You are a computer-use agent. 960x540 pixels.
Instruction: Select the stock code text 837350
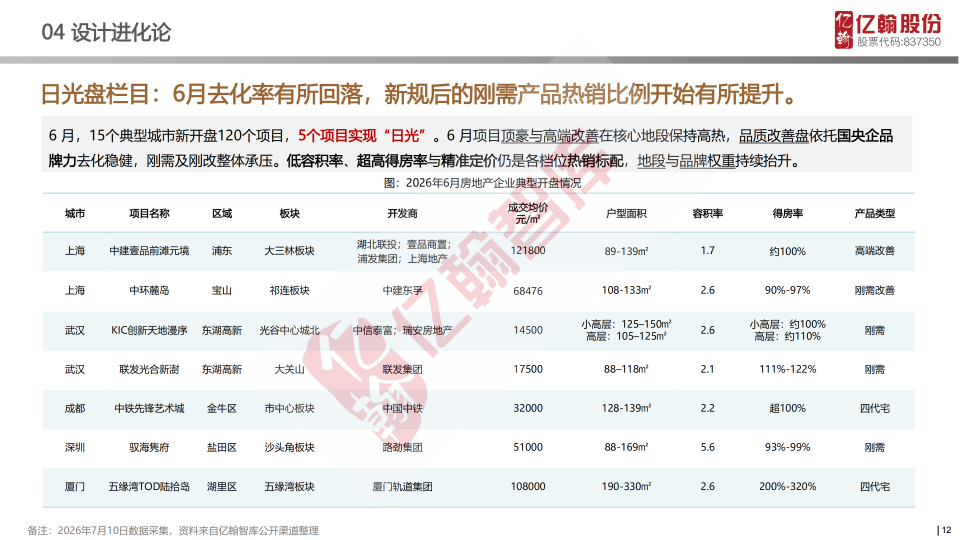(x=922, y=42)
